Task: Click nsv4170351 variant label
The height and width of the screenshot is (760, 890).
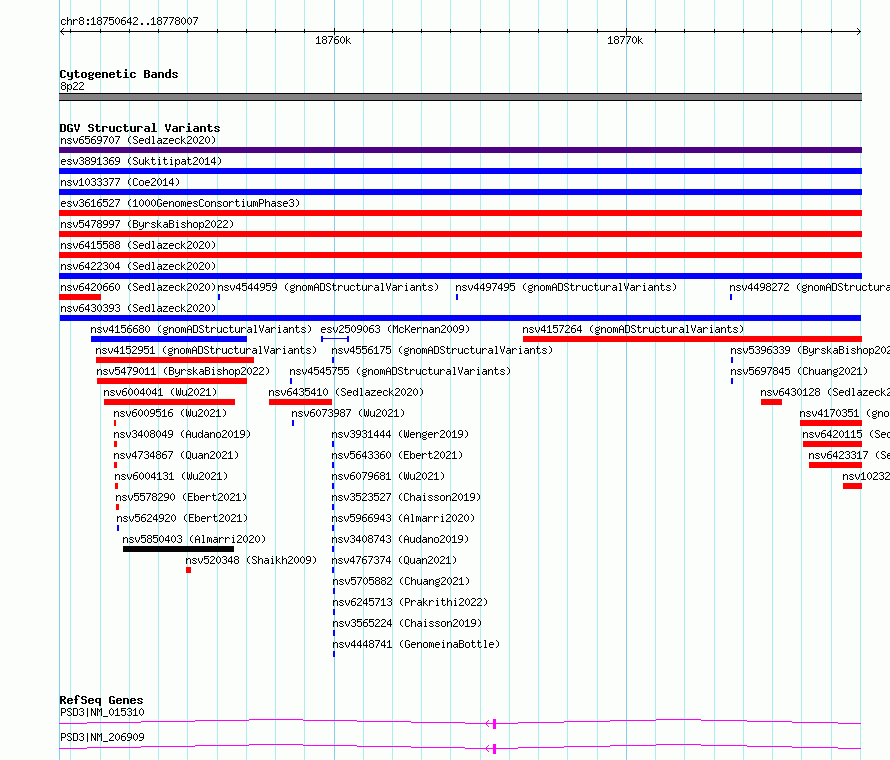Action: coord(845,413)
